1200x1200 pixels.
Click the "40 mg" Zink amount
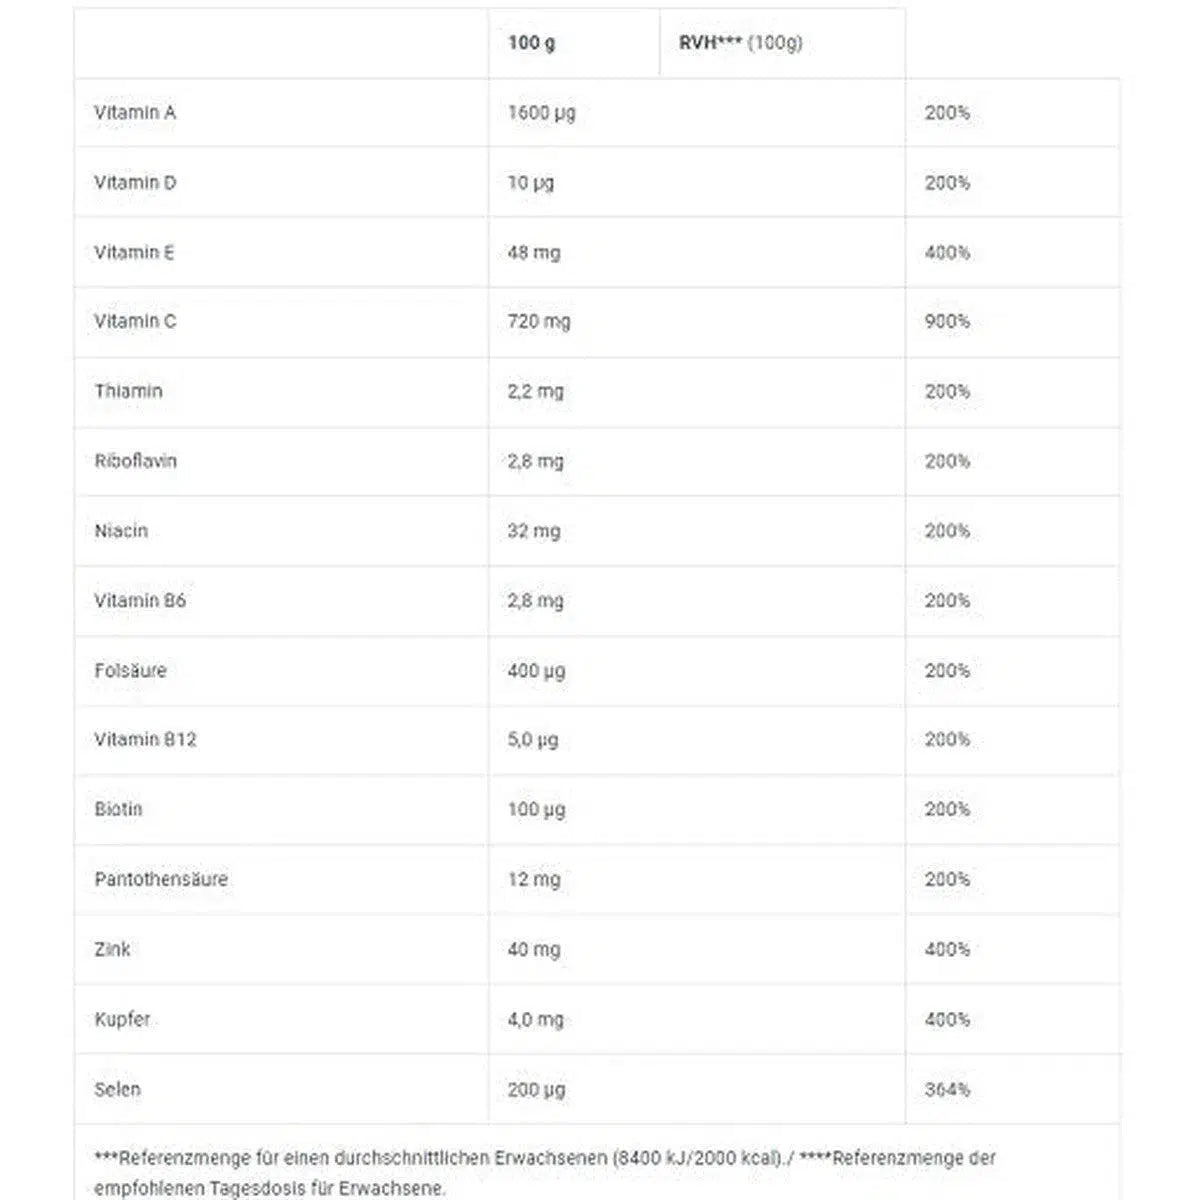click(533, 949)
